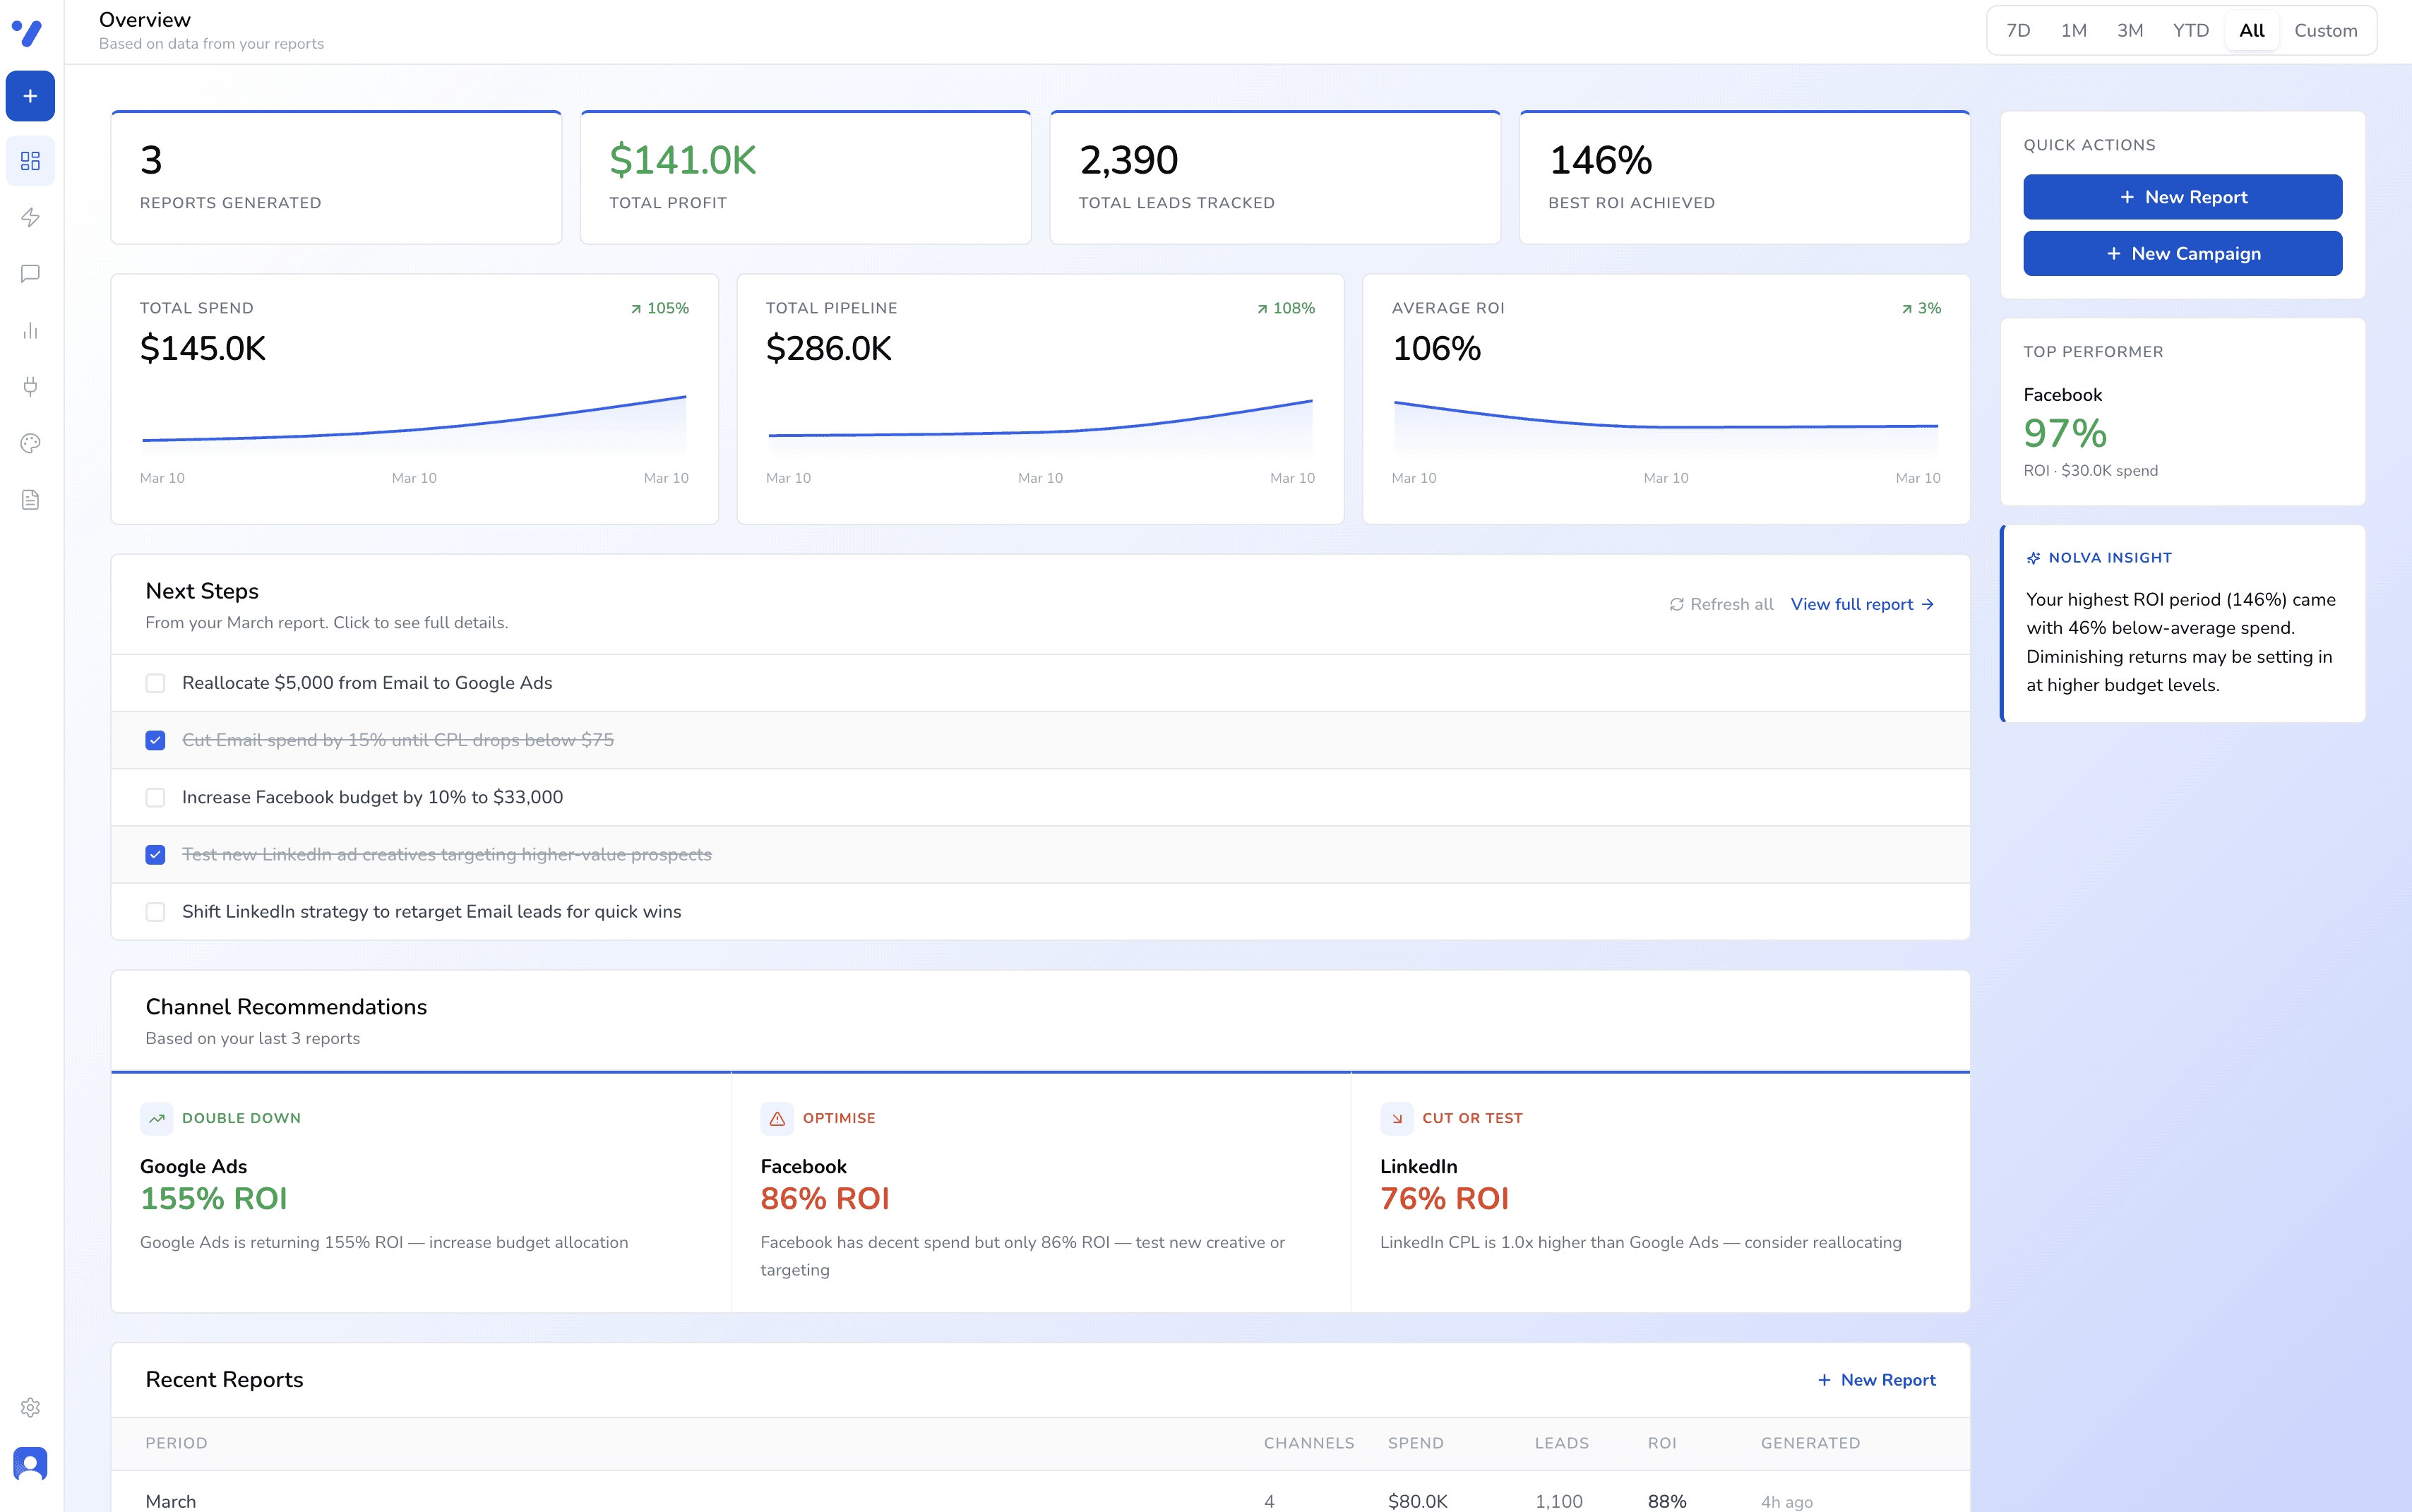
Task: Select the 1M period tab
Action: pyautogui.click(x=2074, y=30)
